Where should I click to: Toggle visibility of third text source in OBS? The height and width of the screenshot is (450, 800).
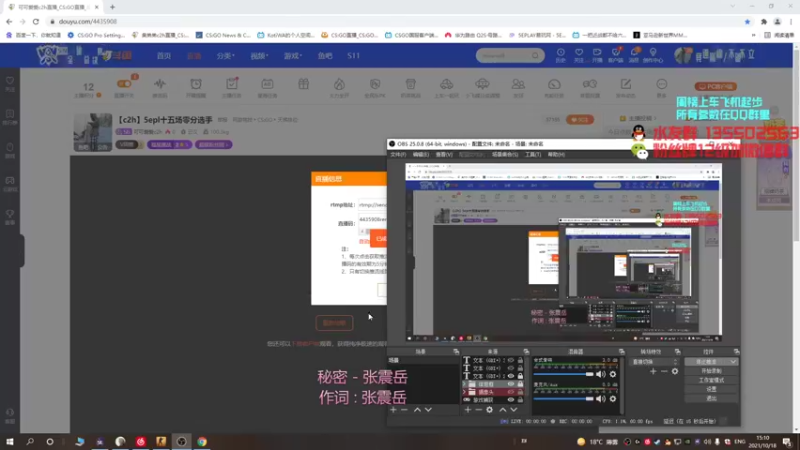(x=511, y=376)
